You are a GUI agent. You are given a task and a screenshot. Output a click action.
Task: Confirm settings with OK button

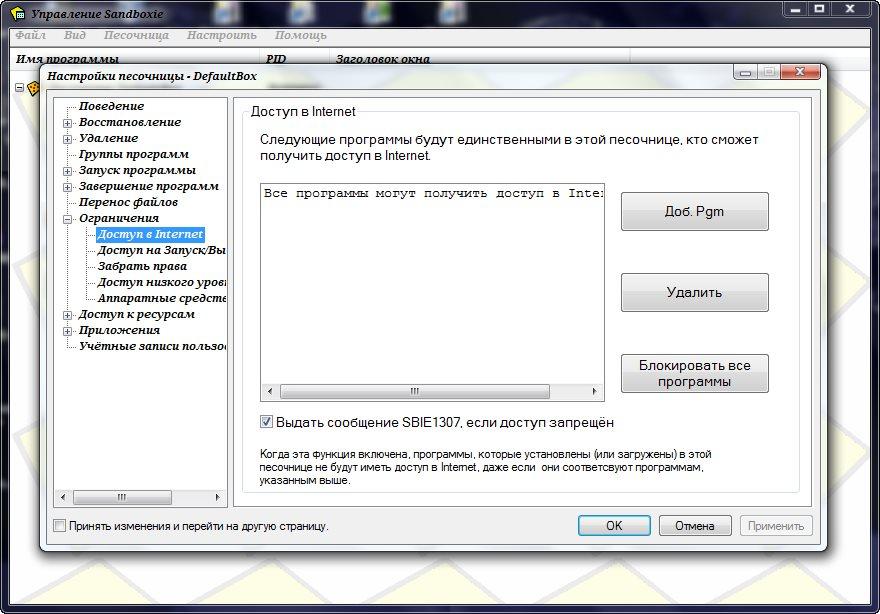(614, 525)
